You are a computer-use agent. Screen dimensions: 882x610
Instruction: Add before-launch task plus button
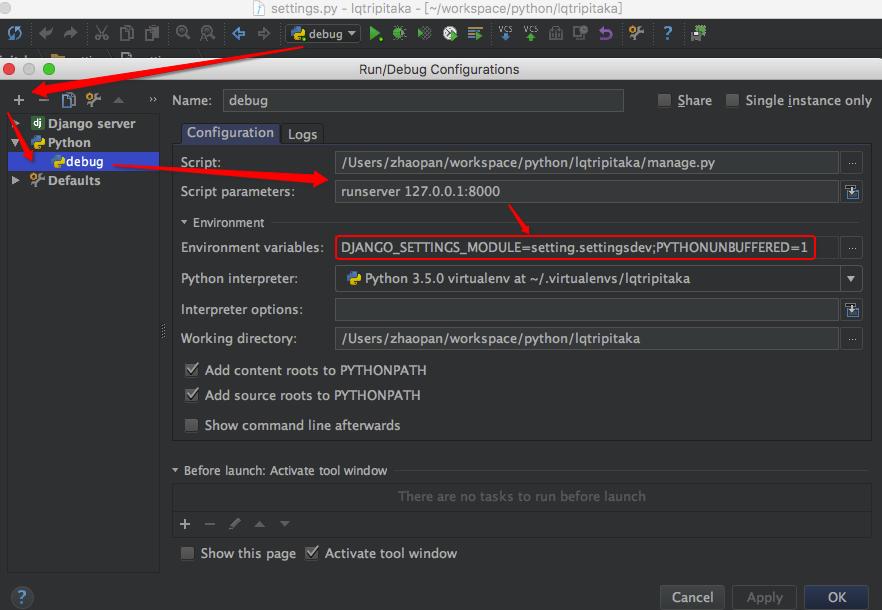pos(185,524)
